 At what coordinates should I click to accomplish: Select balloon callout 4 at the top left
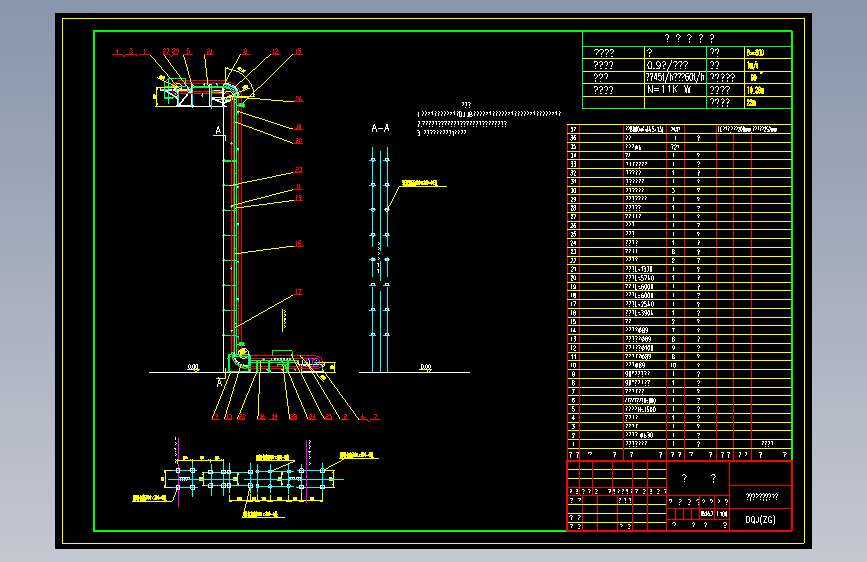tap(117, 51)
